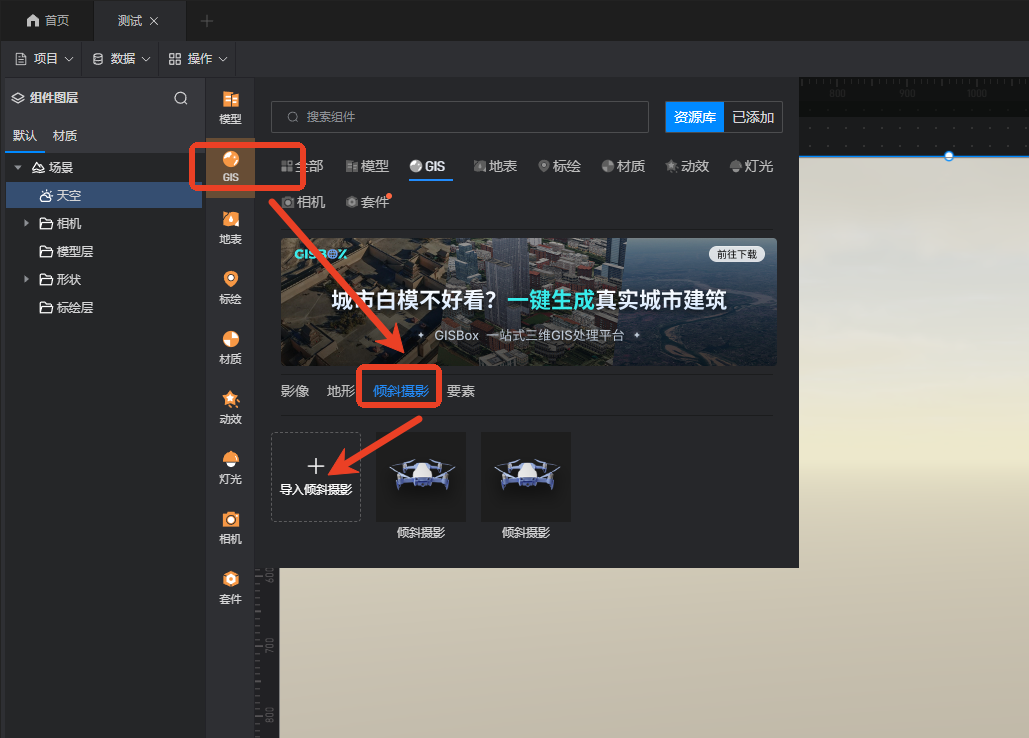The image size is (1029, 738).
Task: Open the 标绘 sidebar category
Action: [230, 287]
